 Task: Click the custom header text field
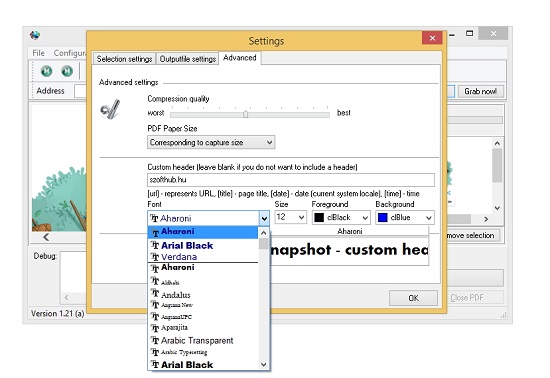(291, 180)
